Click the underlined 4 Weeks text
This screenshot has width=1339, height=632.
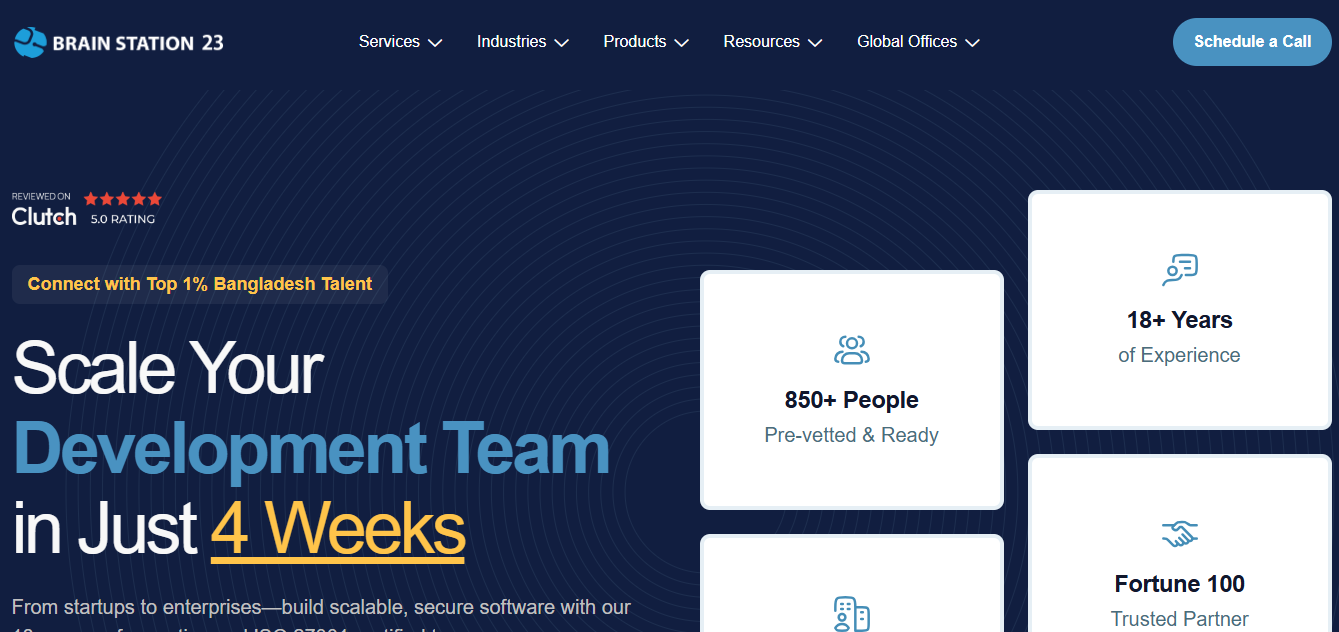338,530
